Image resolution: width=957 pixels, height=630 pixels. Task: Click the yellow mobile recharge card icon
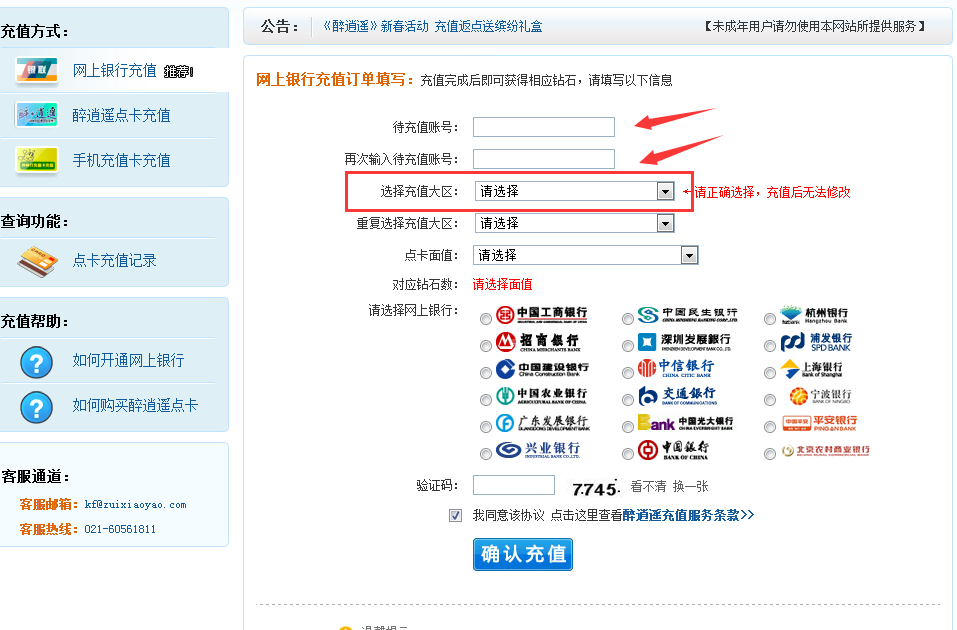click(x=37, y=160)
